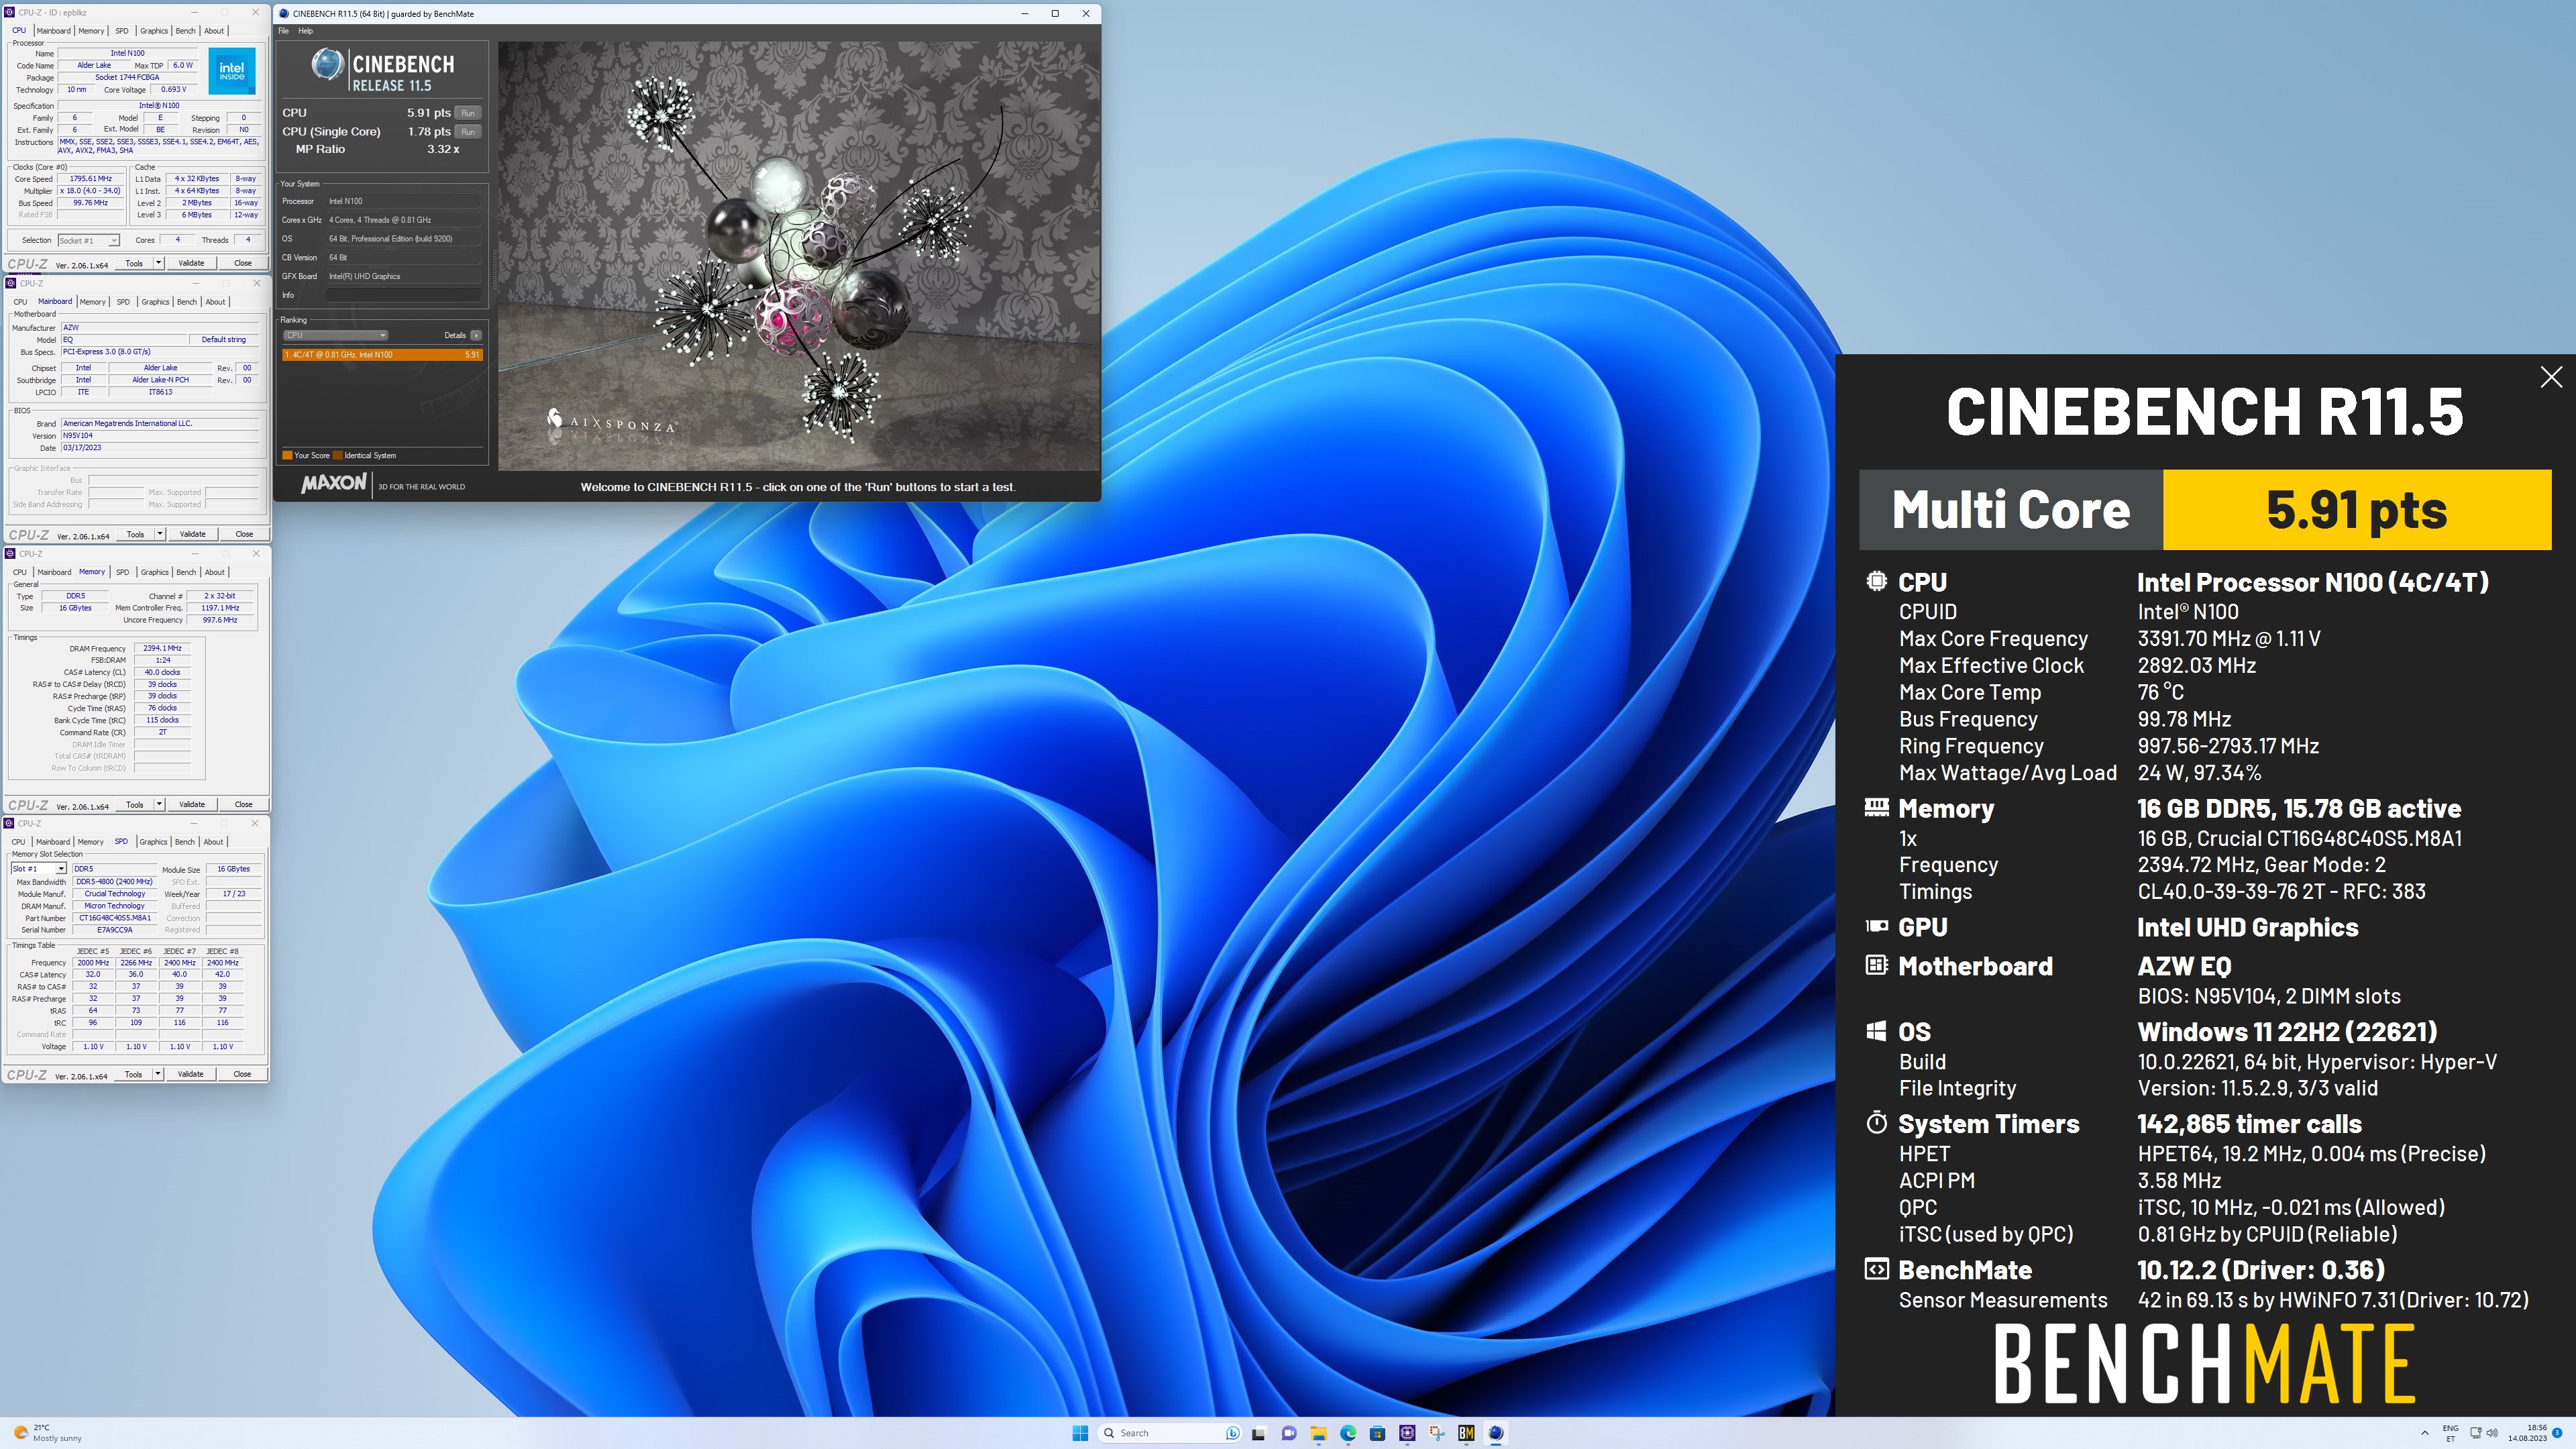Viewport: 2576px width, 1449px height.
Task: Select the orange Intel N100 ranking bar
Action: tap(383, 355)
